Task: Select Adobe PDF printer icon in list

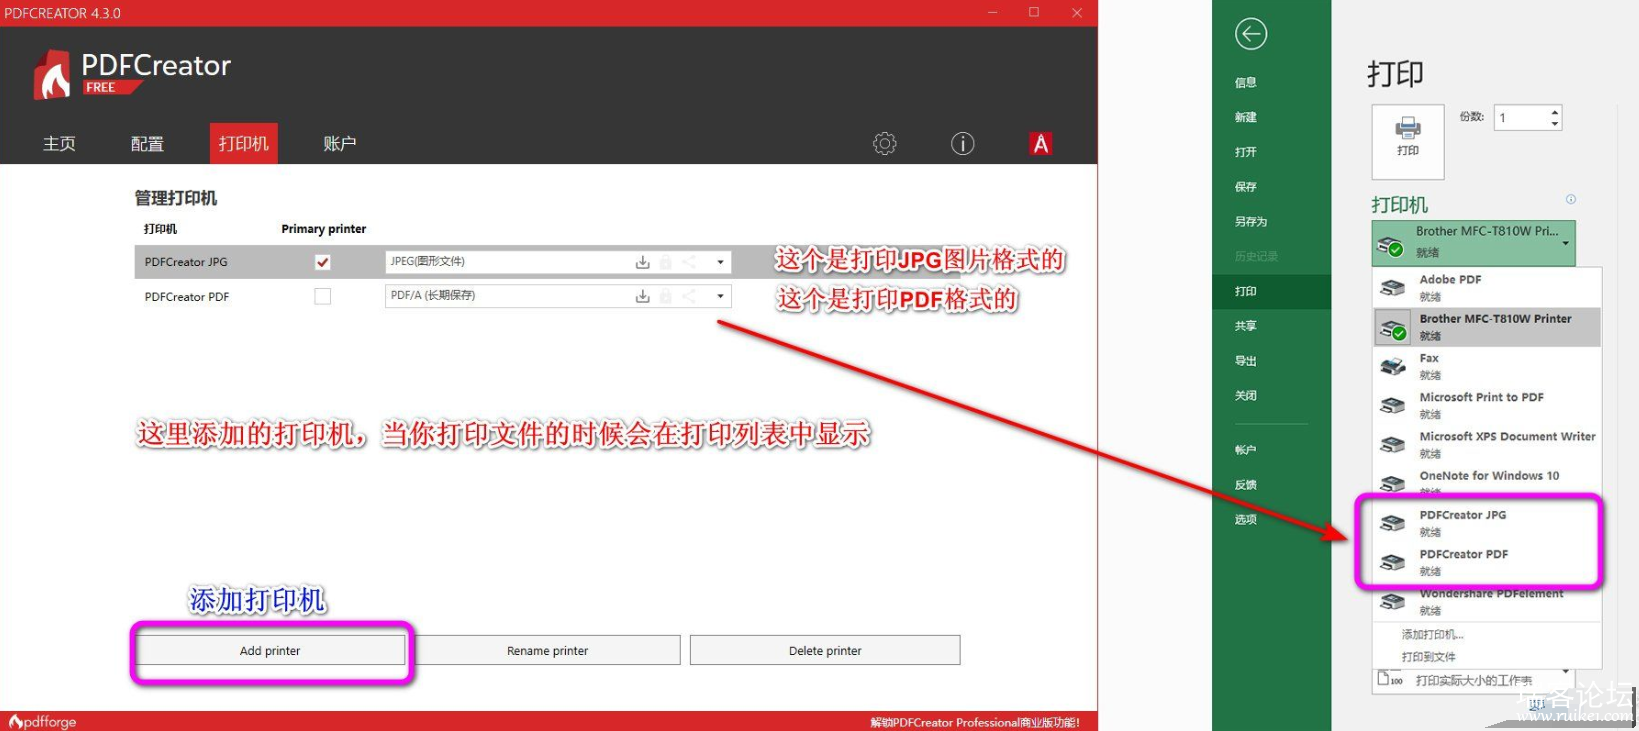Action: click(1393, 288)
